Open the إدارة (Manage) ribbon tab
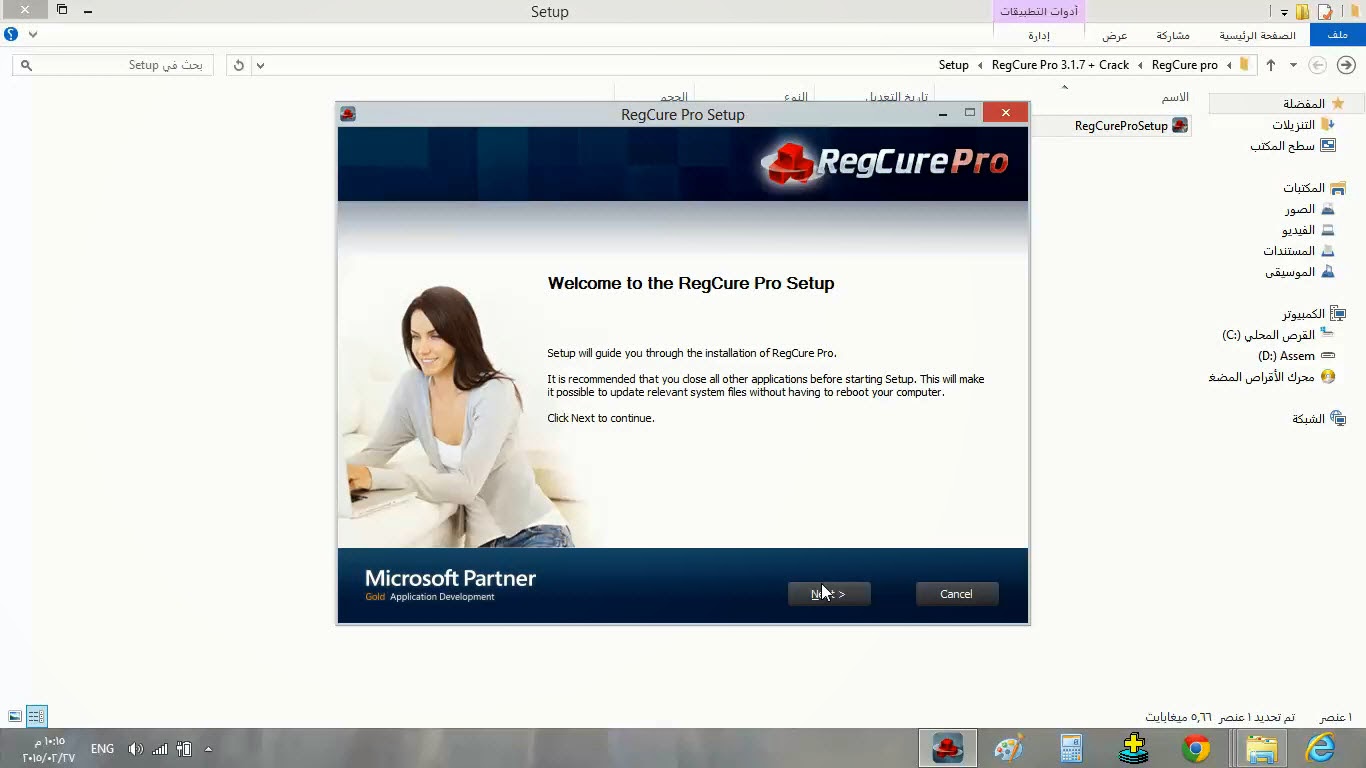The width and height of the screenshot is (1366, 768). (x=1039, y=35)
